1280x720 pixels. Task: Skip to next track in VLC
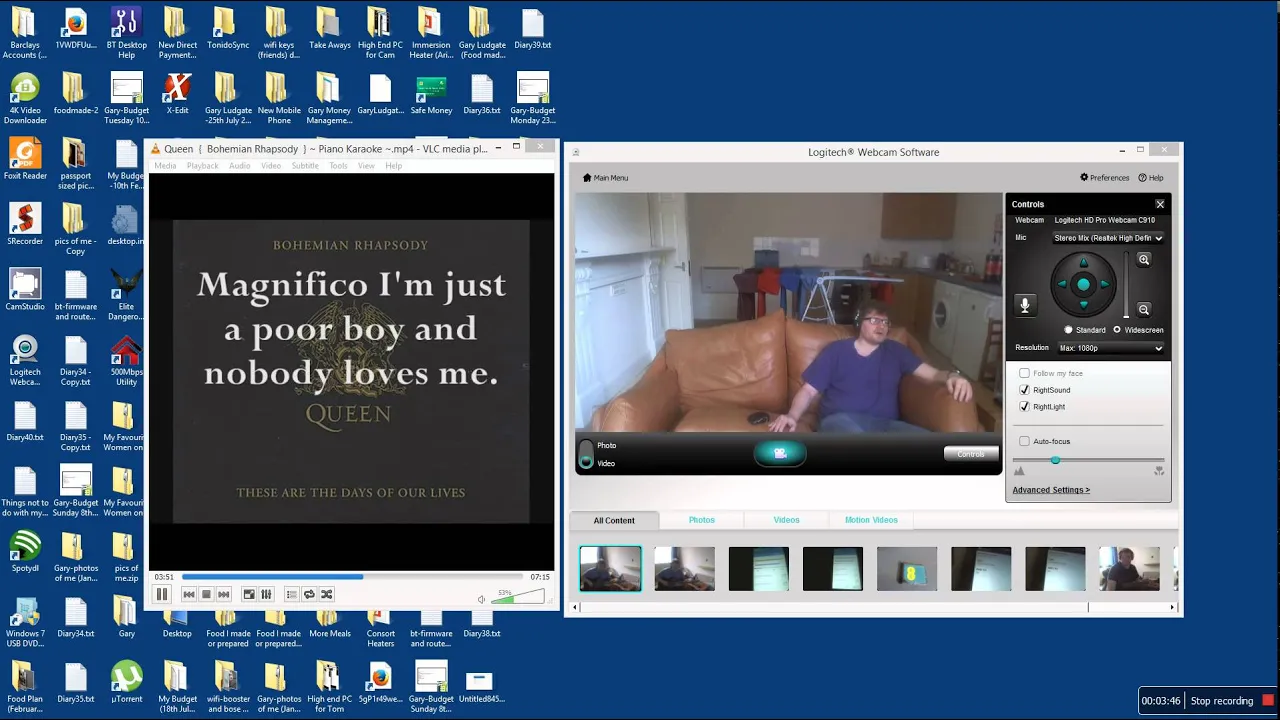pyautogui.click(x=224, y=594)
